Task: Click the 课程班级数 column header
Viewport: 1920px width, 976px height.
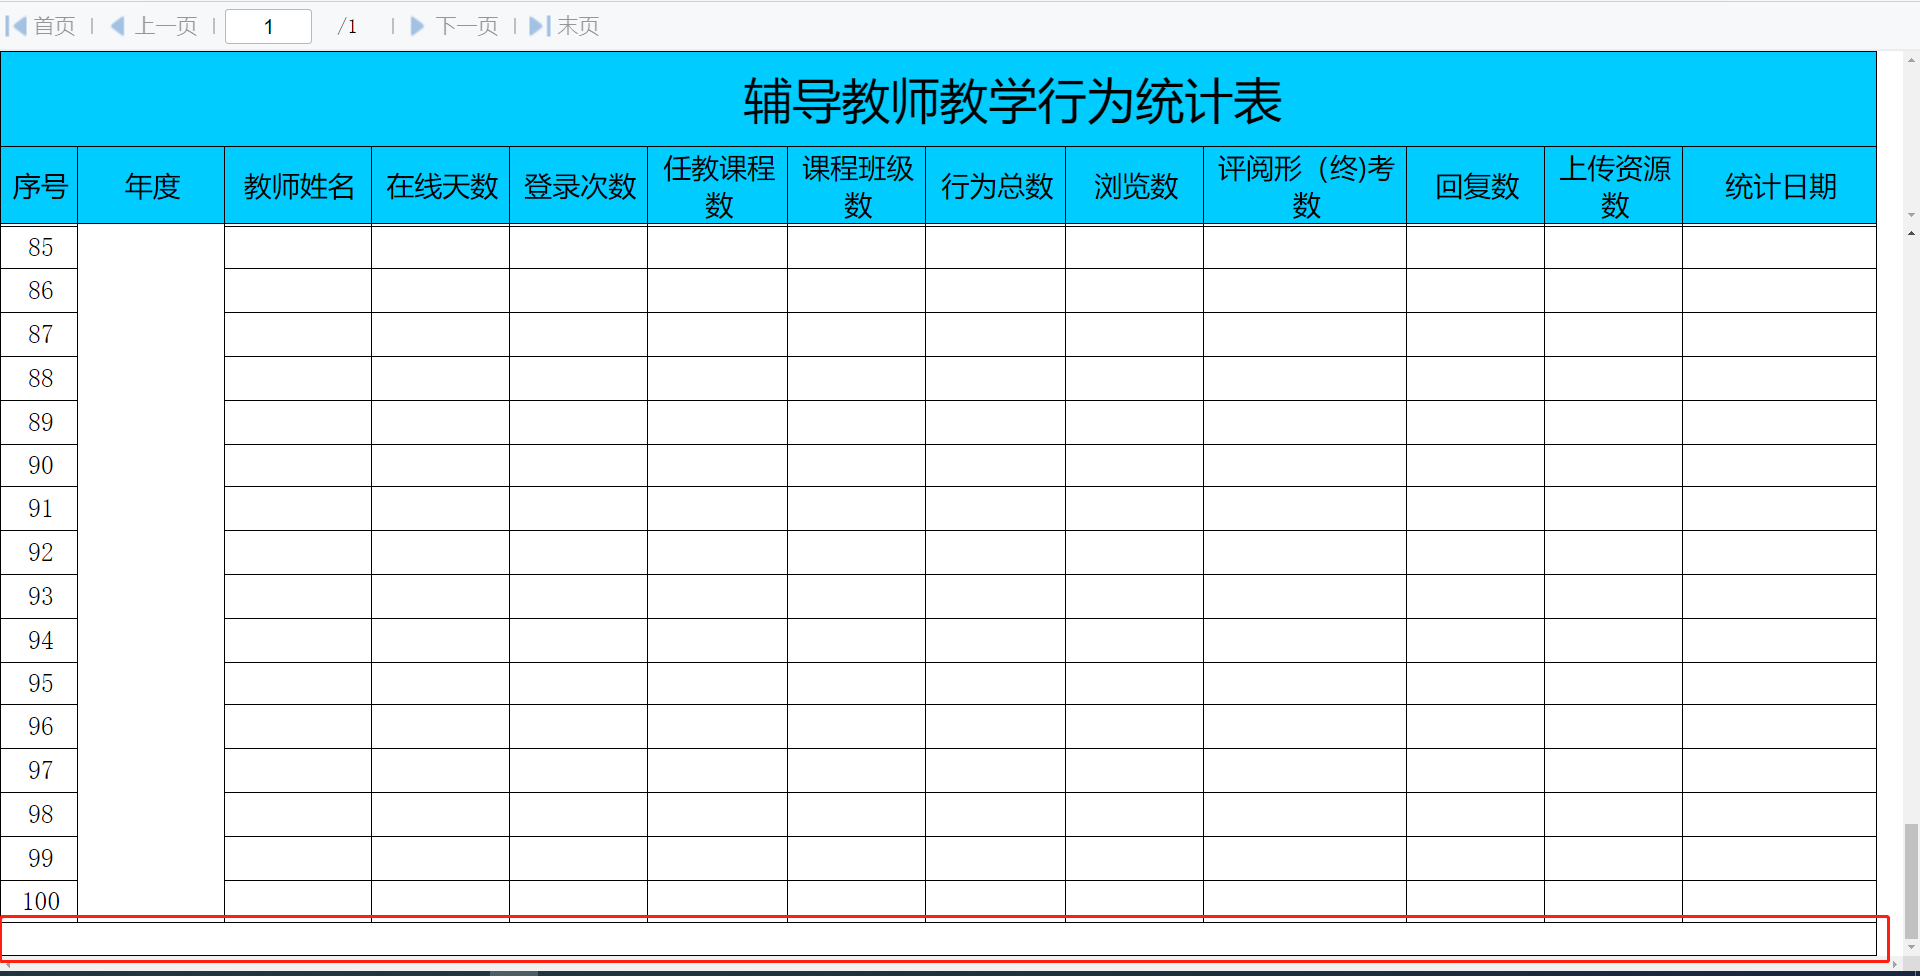Action: pos(857,186)
